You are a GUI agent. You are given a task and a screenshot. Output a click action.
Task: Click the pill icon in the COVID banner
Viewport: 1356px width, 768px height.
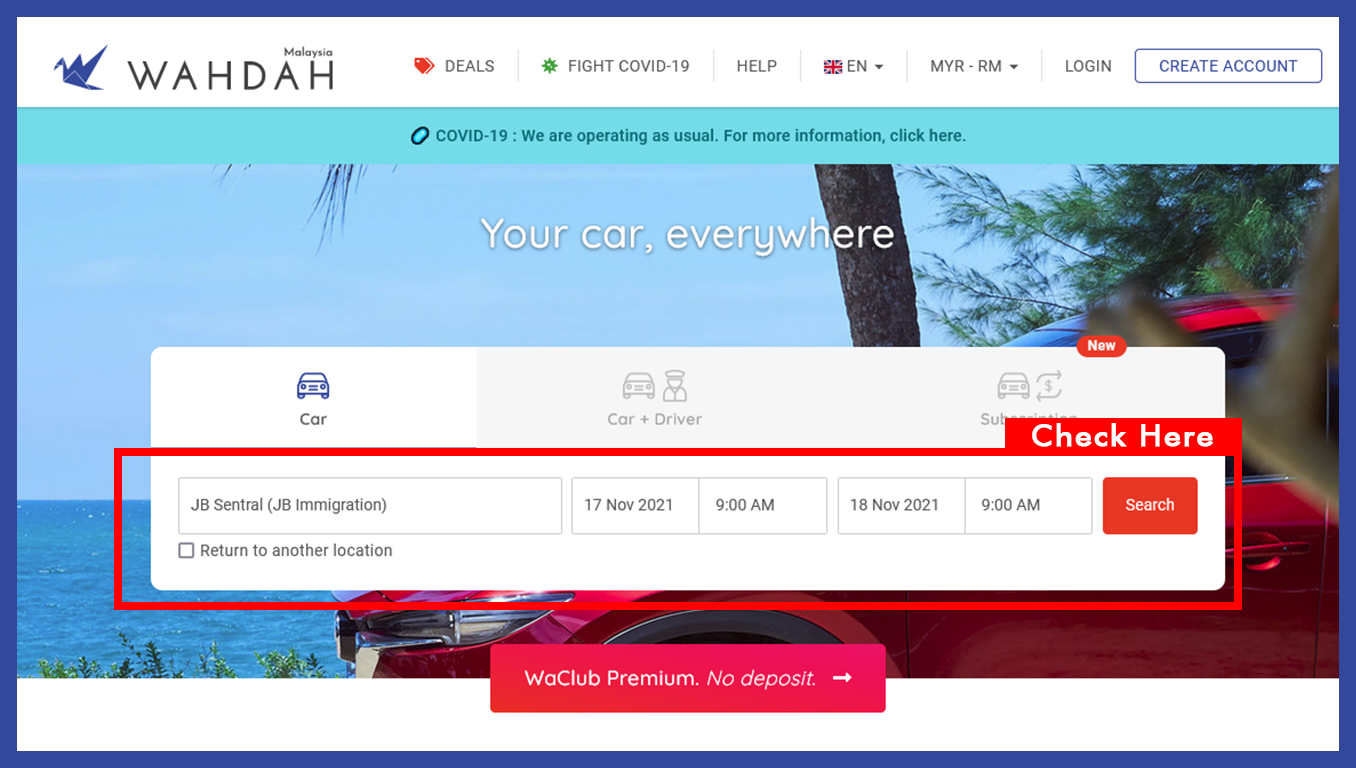tap(420, 136)
